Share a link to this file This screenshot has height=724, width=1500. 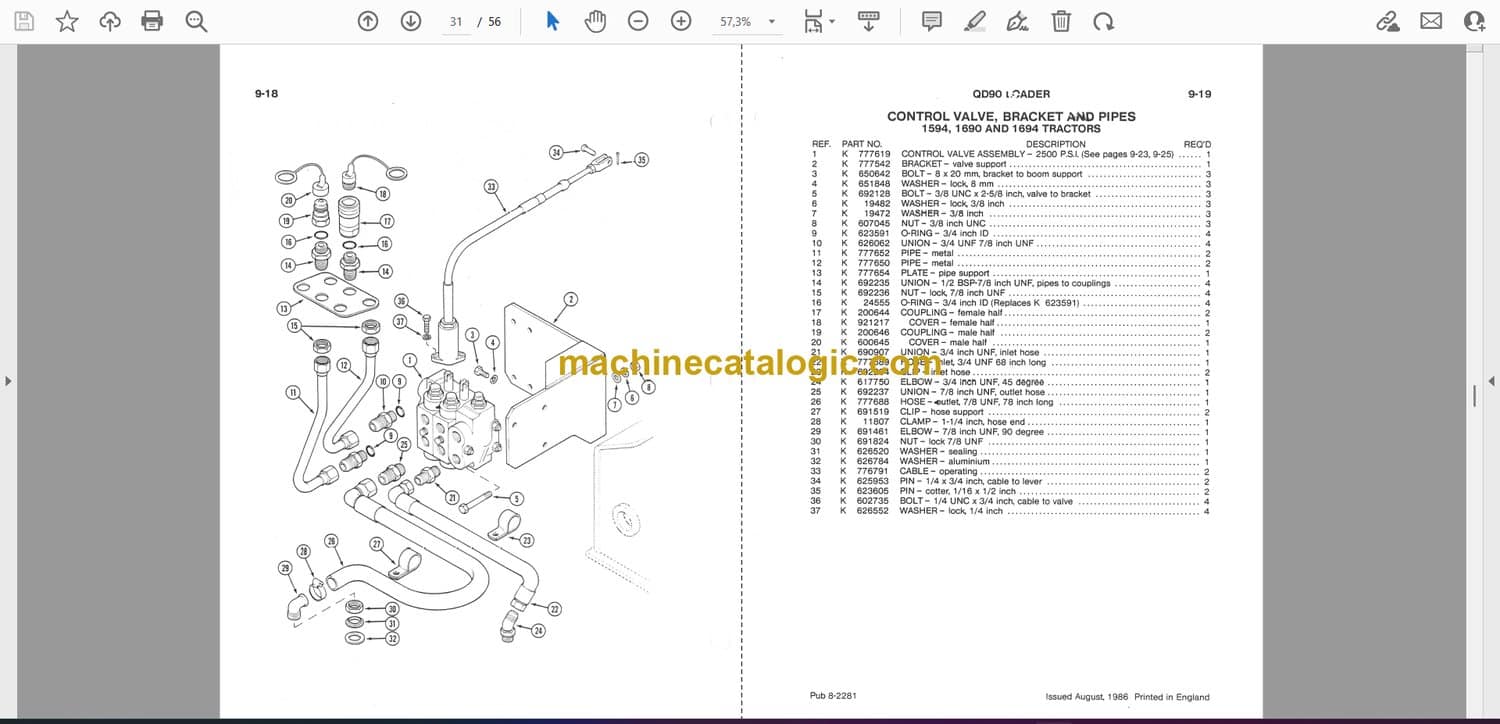(x=1388, y=21)
